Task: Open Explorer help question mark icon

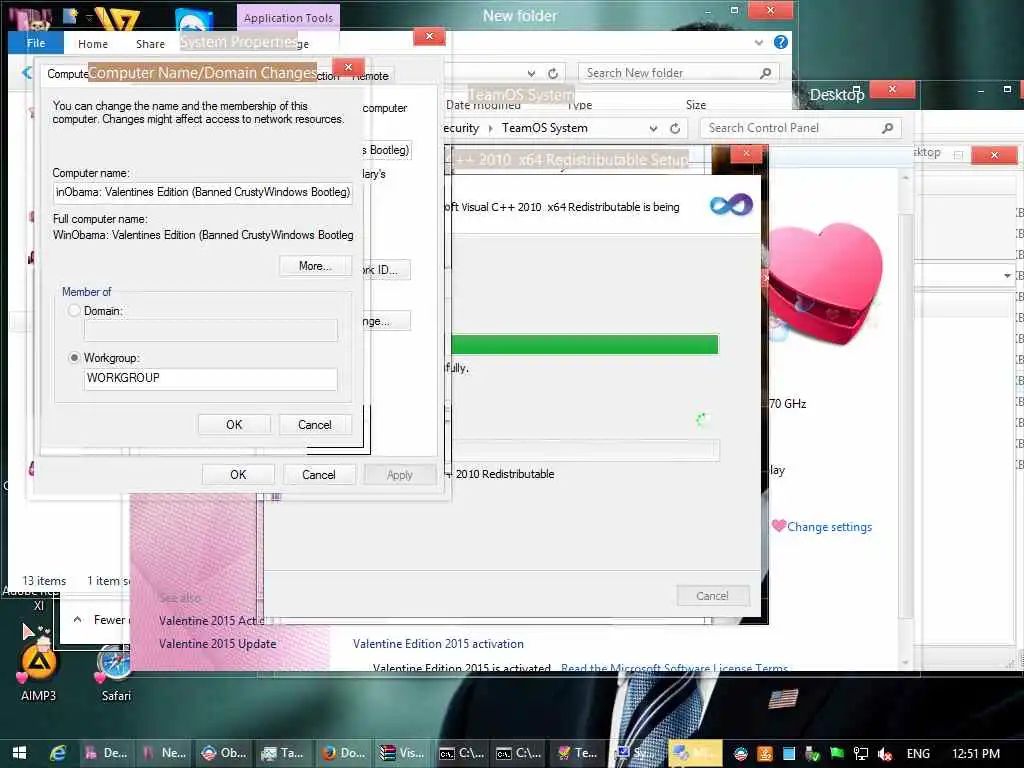Action: coord(780,42)
